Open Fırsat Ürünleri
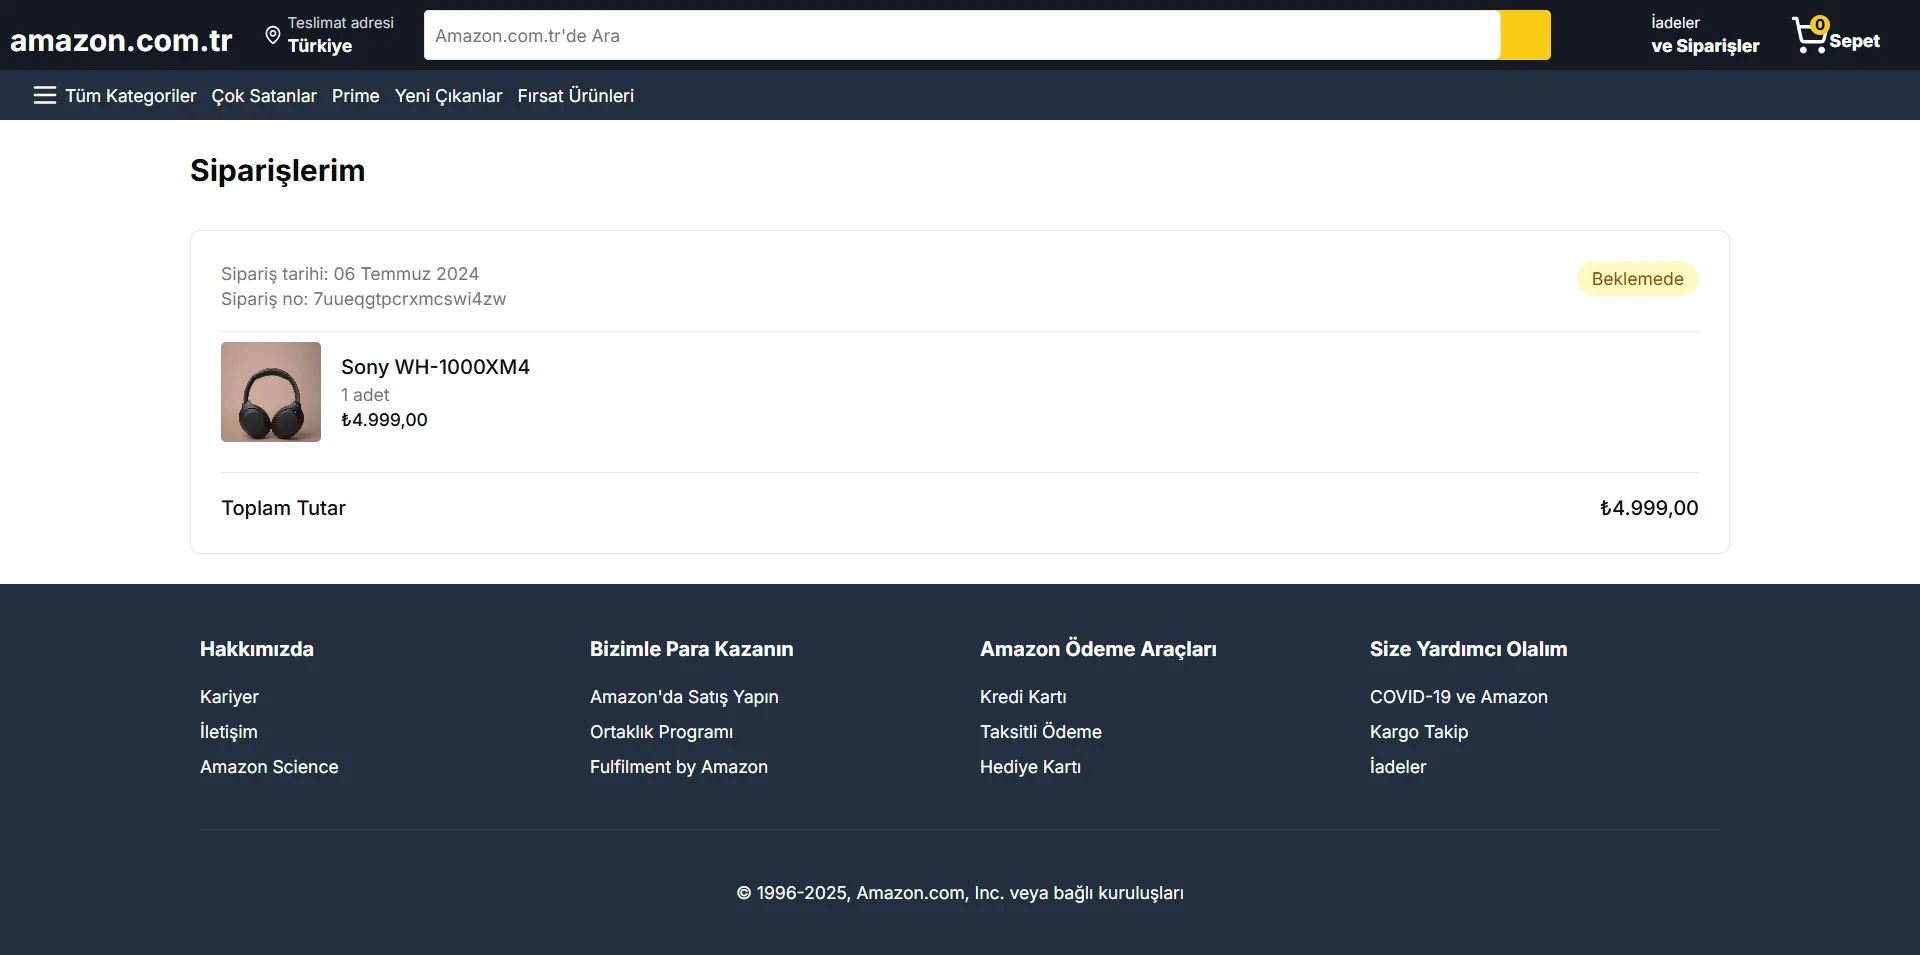1920x955 pixels. (576, 96)
